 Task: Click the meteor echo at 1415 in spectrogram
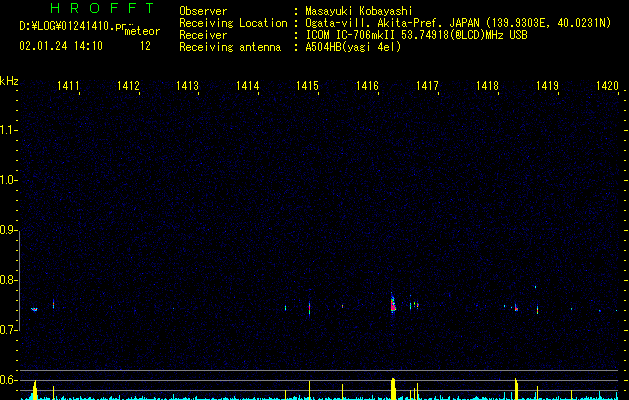(309, 308)
